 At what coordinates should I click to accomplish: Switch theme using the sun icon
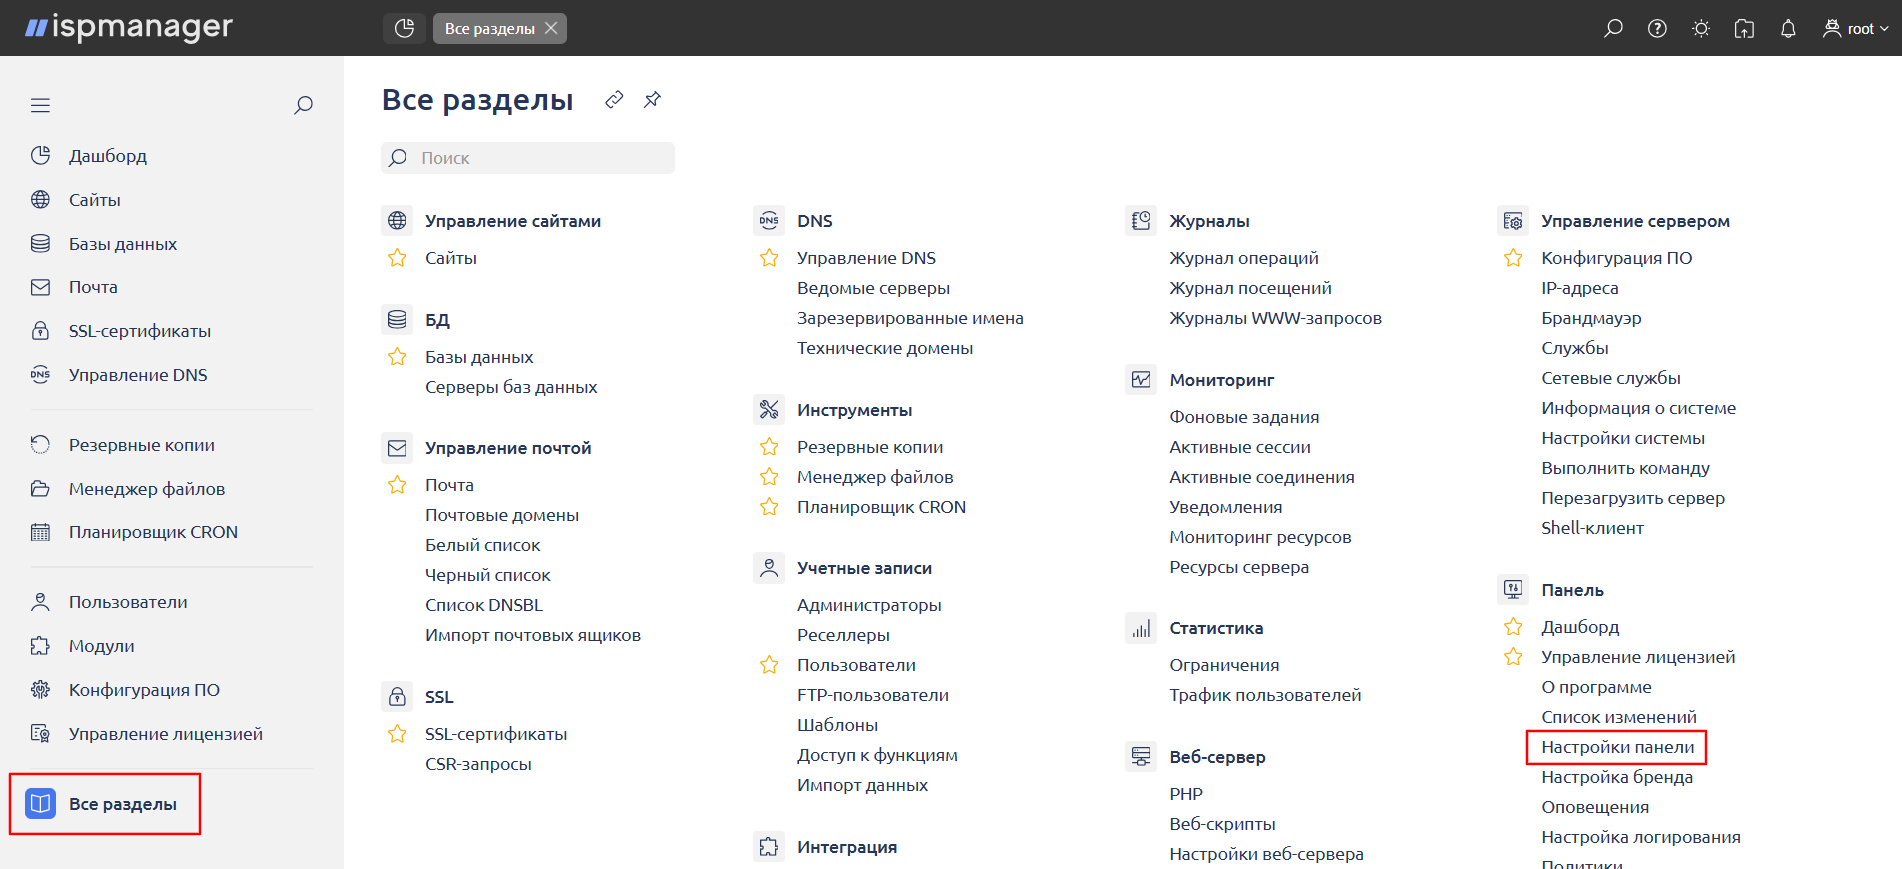1701,29
